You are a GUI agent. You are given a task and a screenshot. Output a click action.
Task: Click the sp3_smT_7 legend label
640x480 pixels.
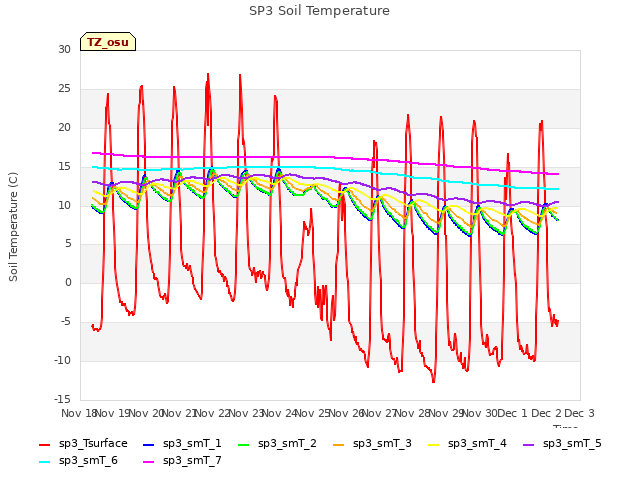pos(192,460)
